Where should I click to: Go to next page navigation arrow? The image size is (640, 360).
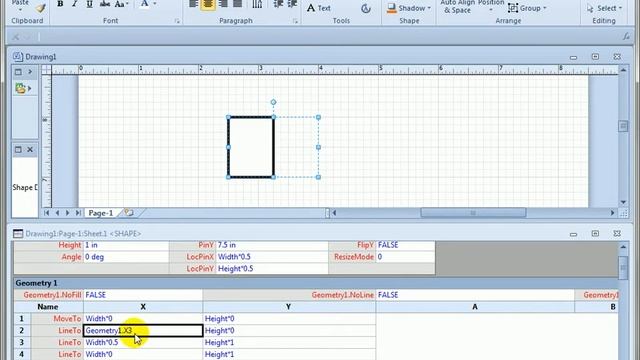[67, 213]
